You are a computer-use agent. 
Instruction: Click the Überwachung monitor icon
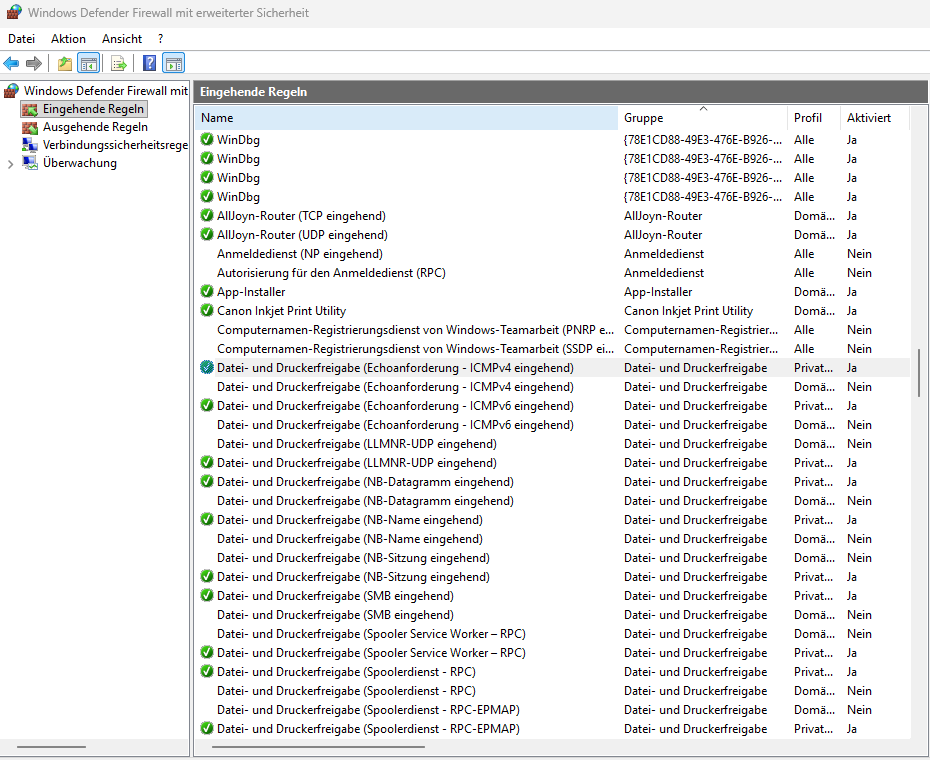coord(30,163)
